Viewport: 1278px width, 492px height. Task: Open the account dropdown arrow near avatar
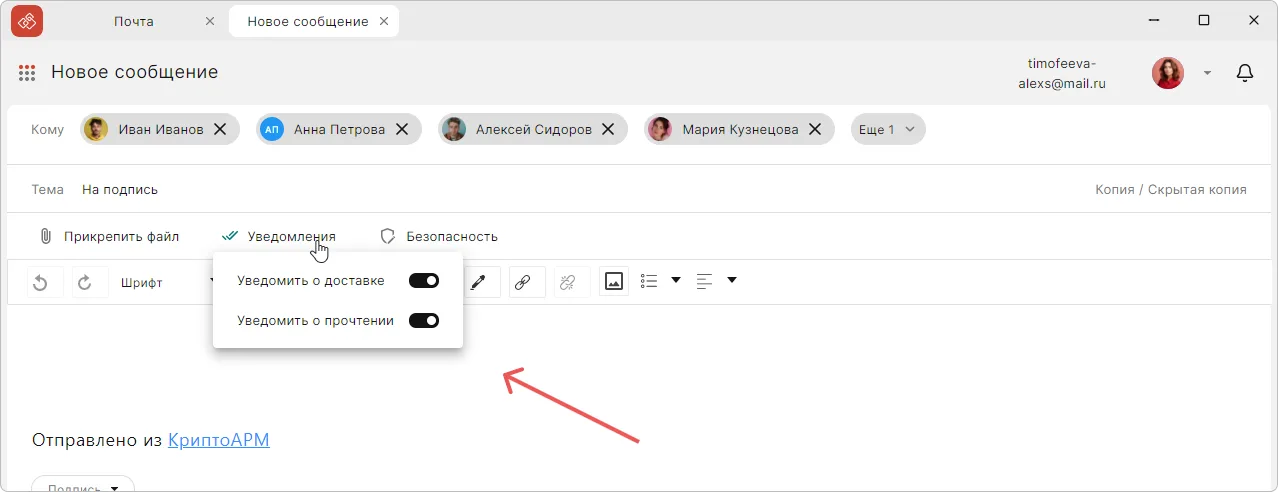tap(1207, 73)
